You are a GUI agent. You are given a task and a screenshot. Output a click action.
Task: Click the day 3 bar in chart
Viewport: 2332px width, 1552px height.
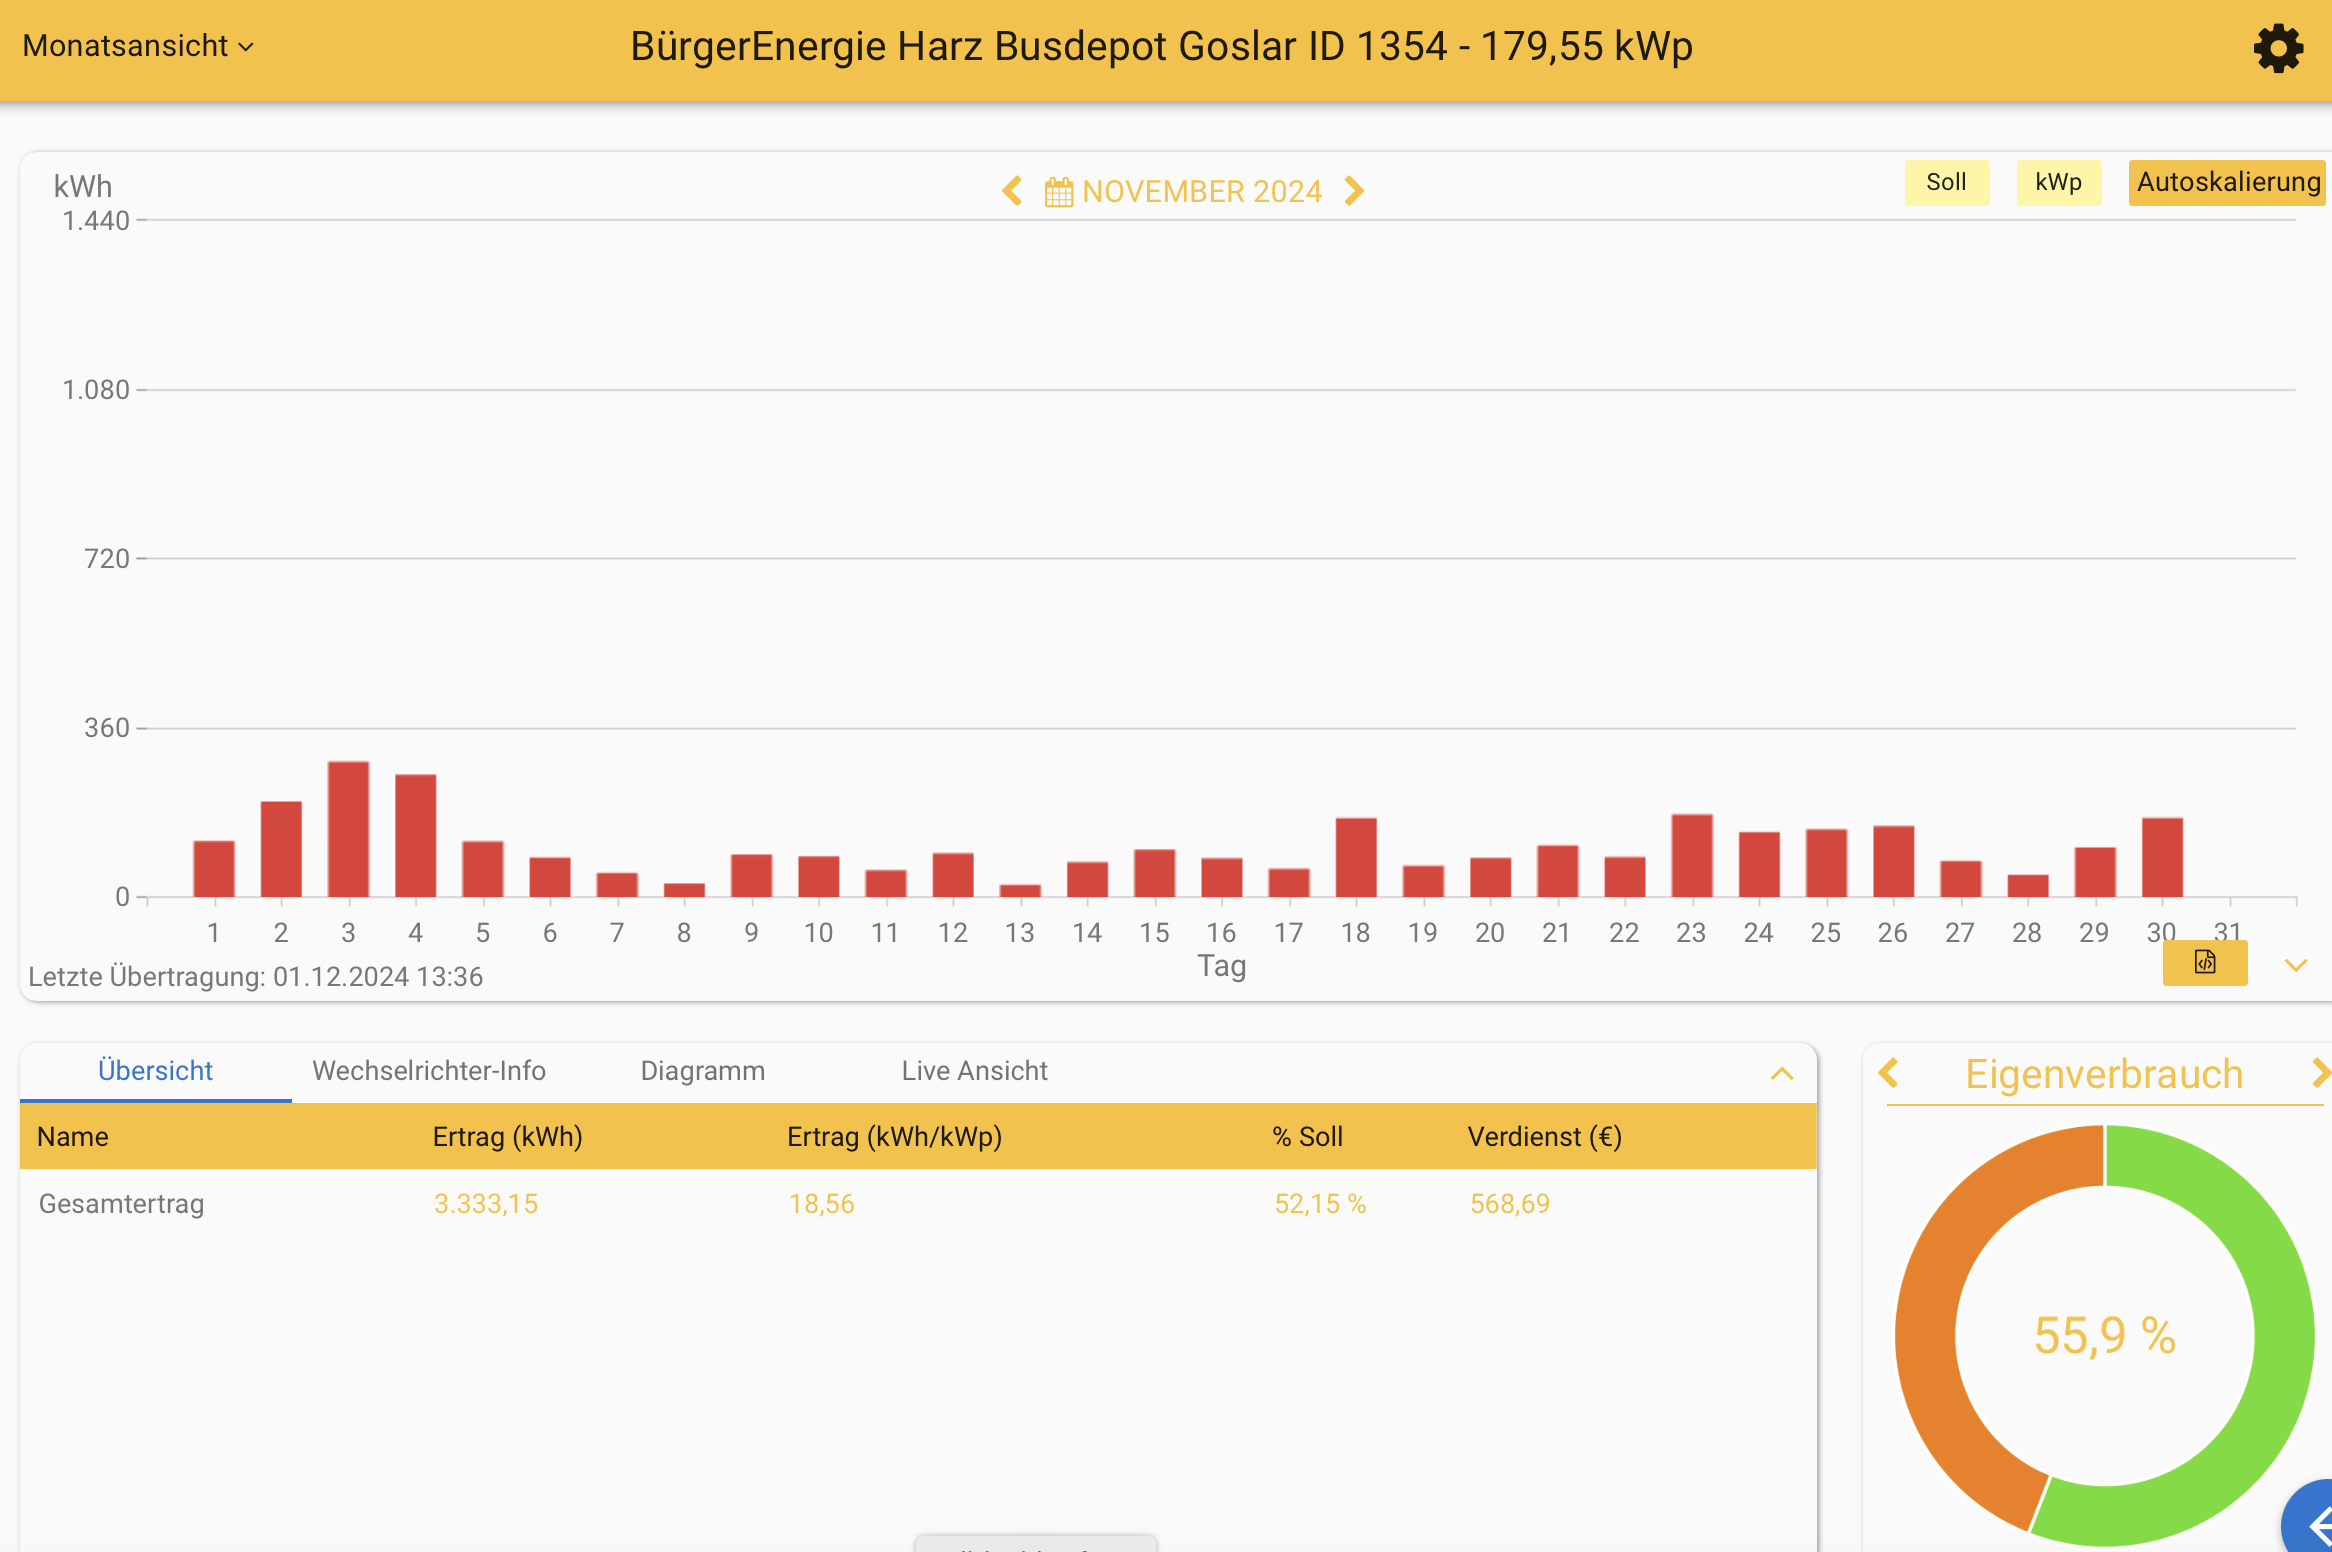348,830
